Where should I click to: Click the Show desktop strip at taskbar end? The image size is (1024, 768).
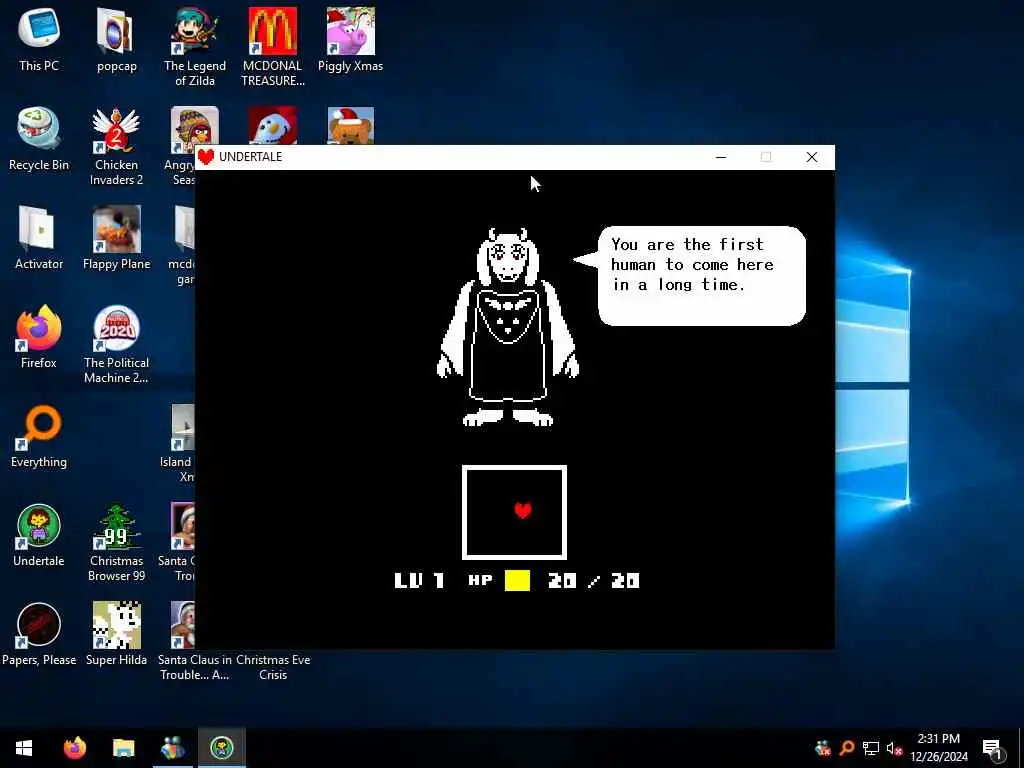1021,748
